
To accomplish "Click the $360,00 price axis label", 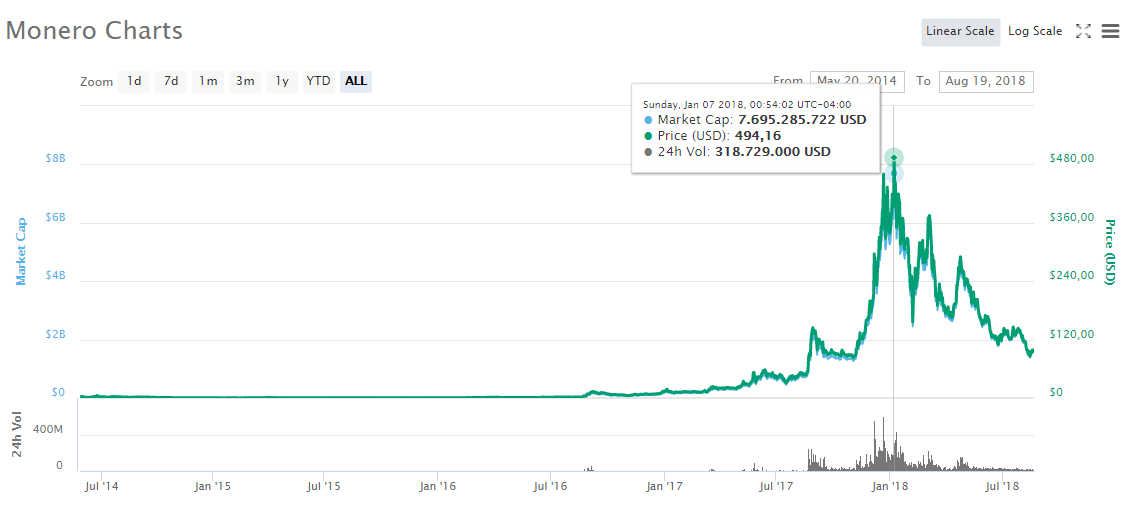I will pyautogui.click(x=1071, y=217).
